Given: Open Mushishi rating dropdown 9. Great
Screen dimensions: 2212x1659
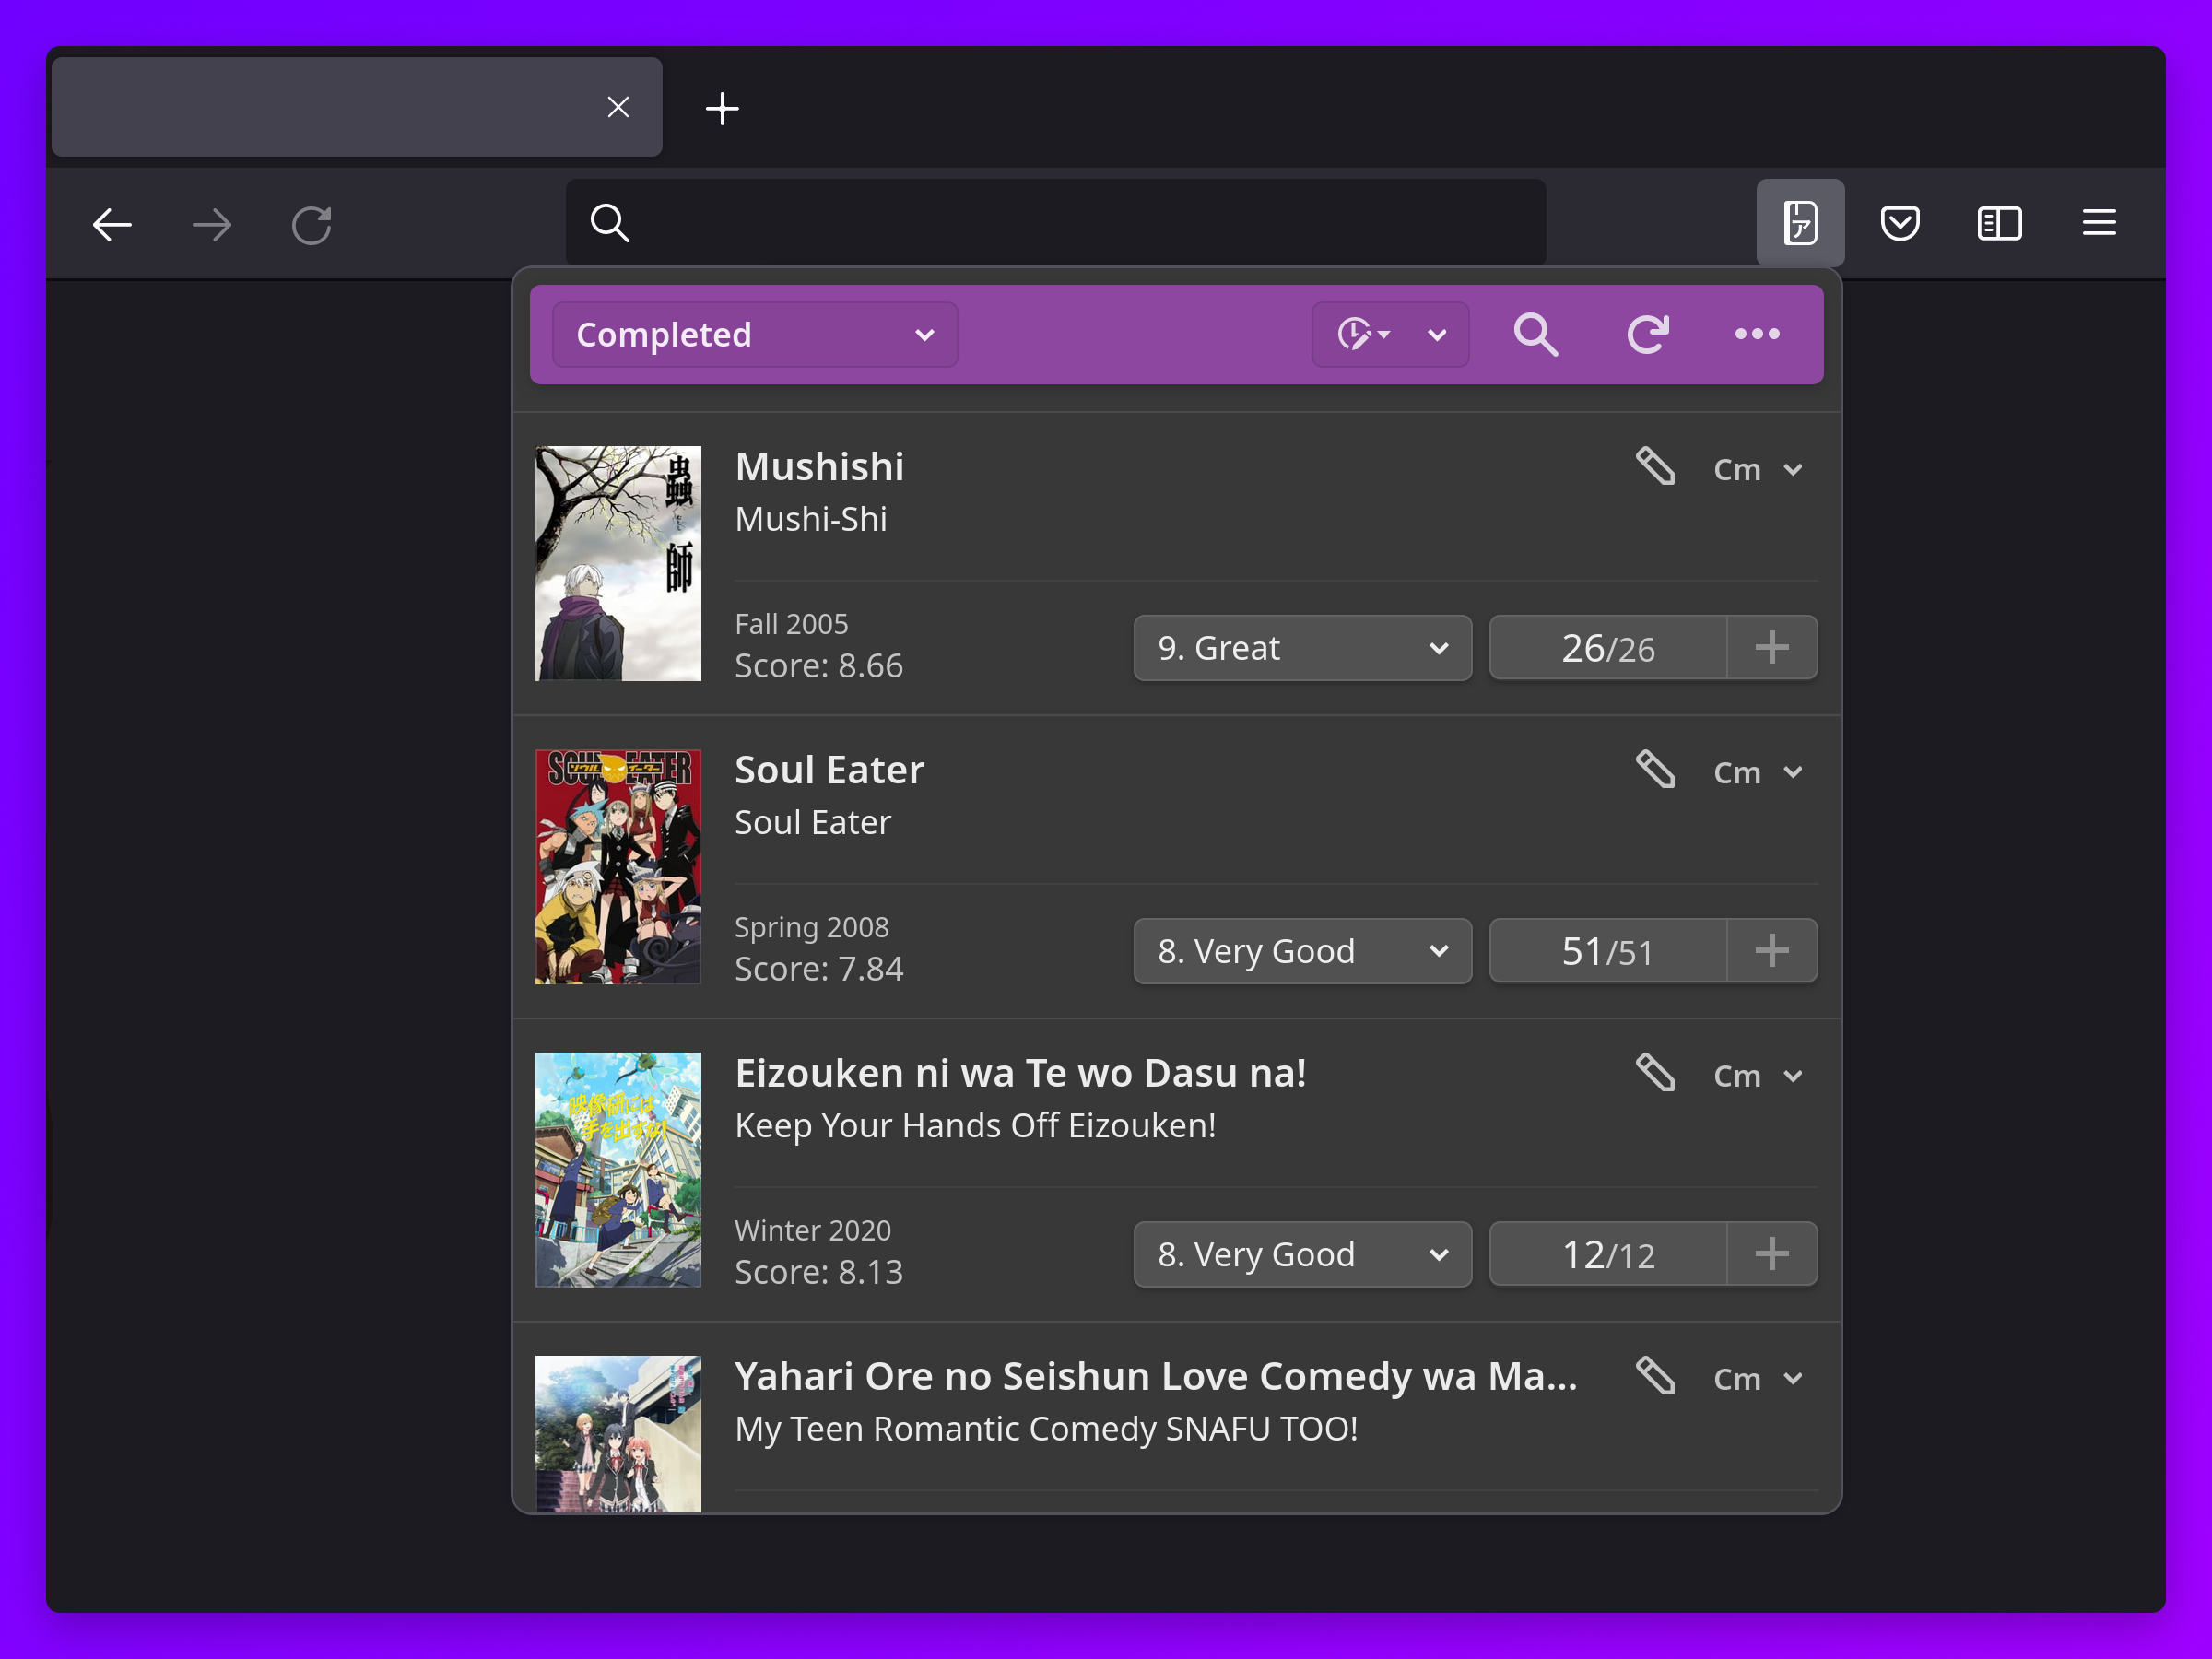Looking at the screenshot, I should [x=1302, y=648].
